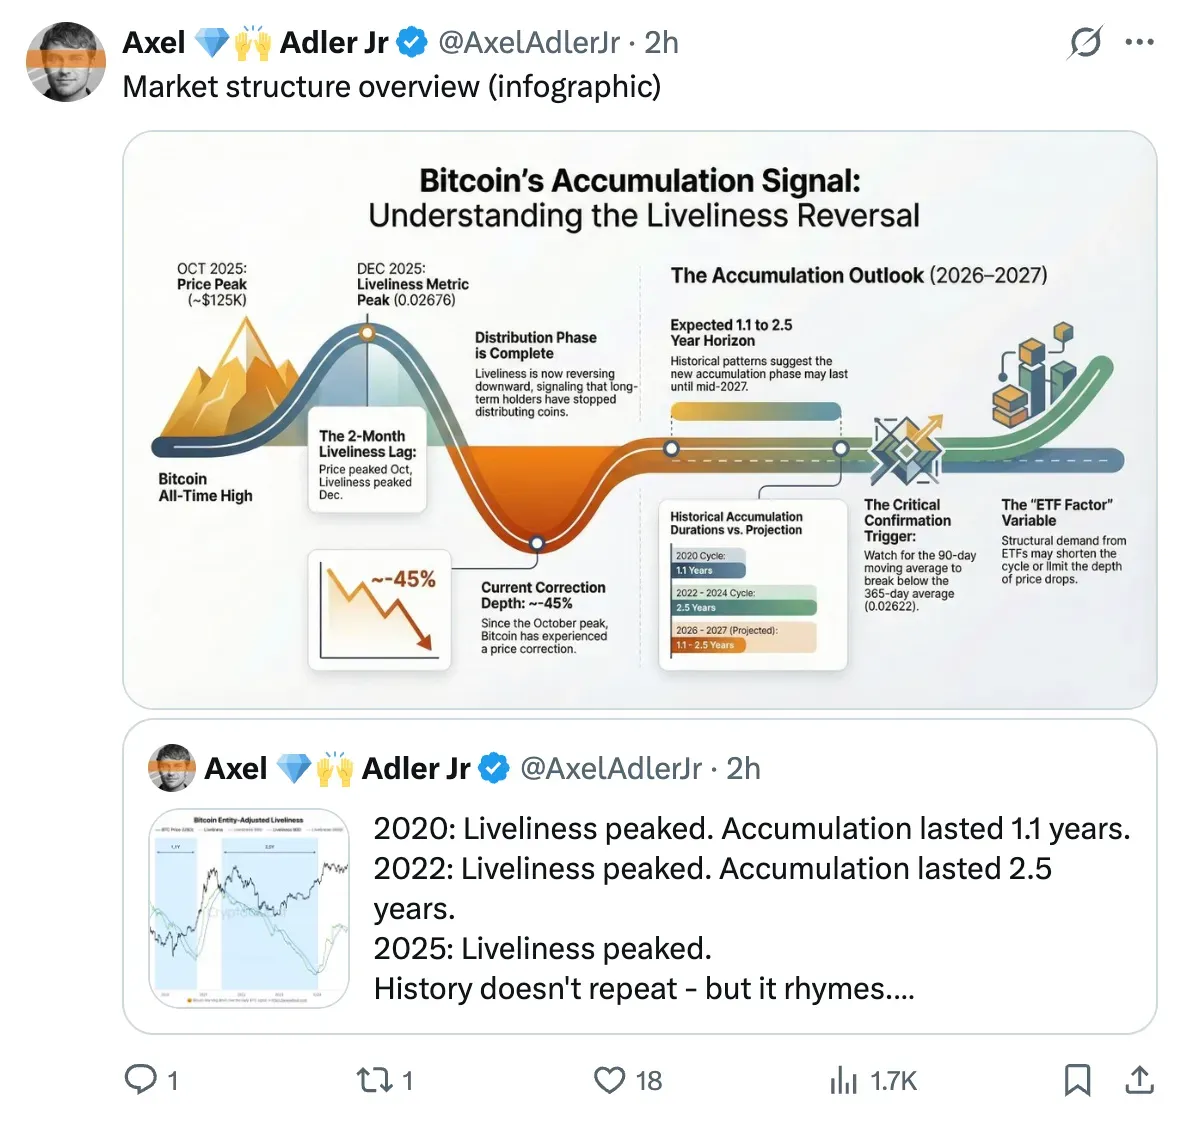Click the verified badge in the quoted tweet
Viewport: 1190px width, 1122px height.
point(492,768)
